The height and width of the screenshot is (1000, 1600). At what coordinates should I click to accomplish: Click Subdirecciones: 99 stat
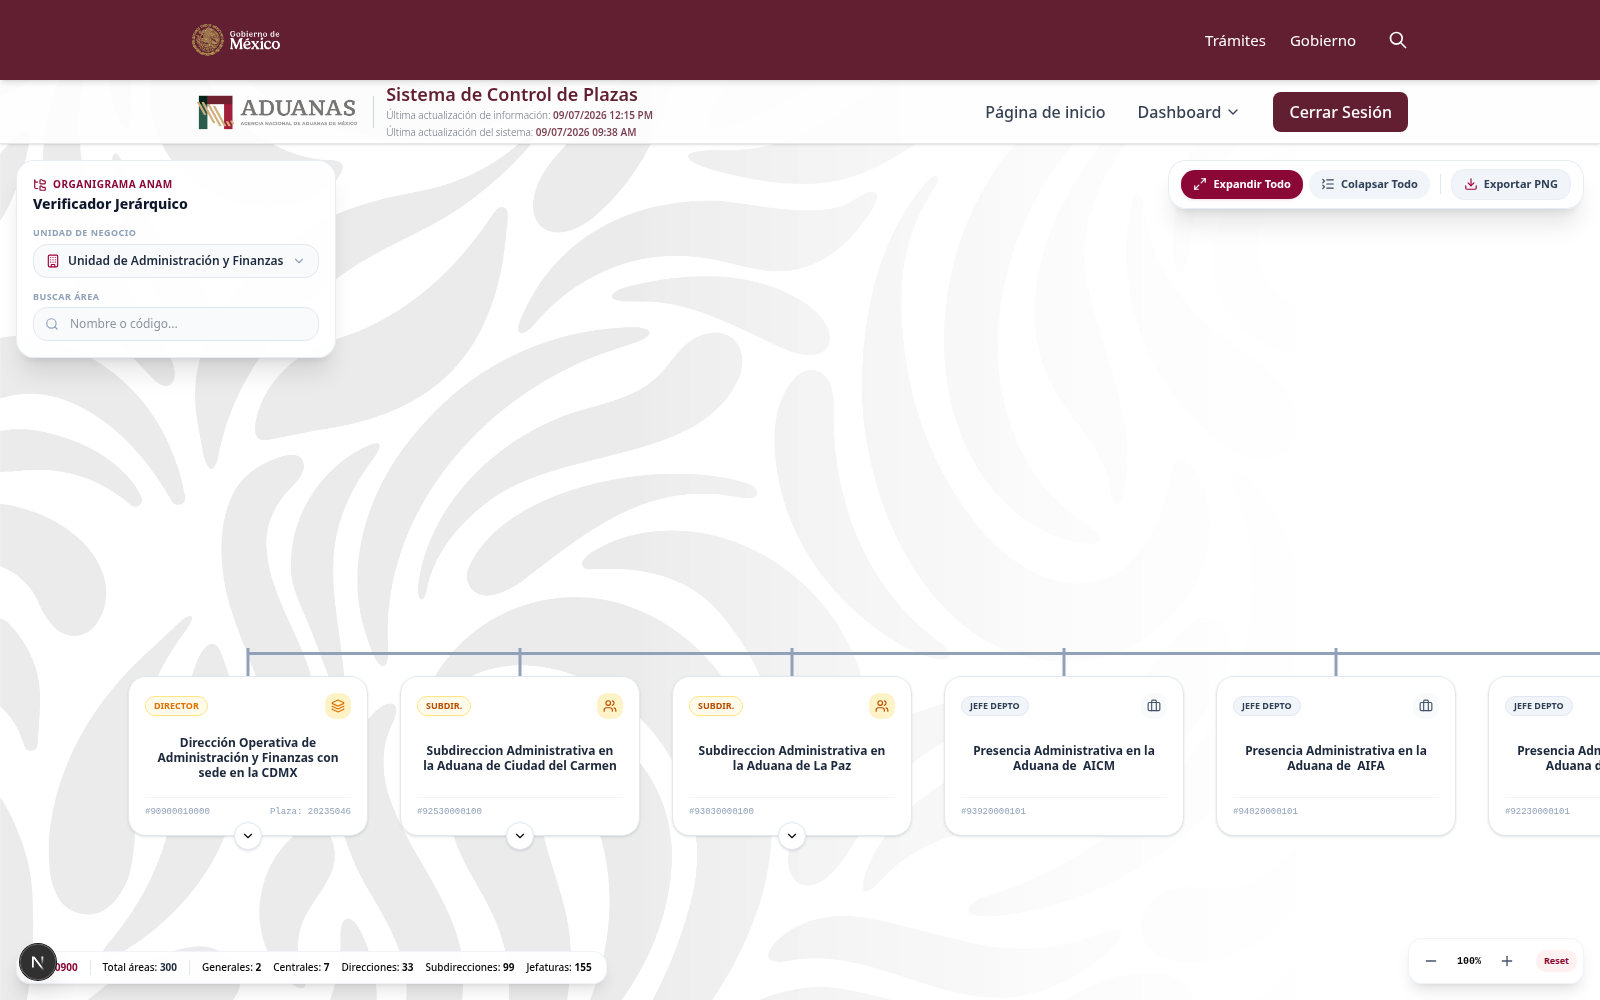pos(470,967)
